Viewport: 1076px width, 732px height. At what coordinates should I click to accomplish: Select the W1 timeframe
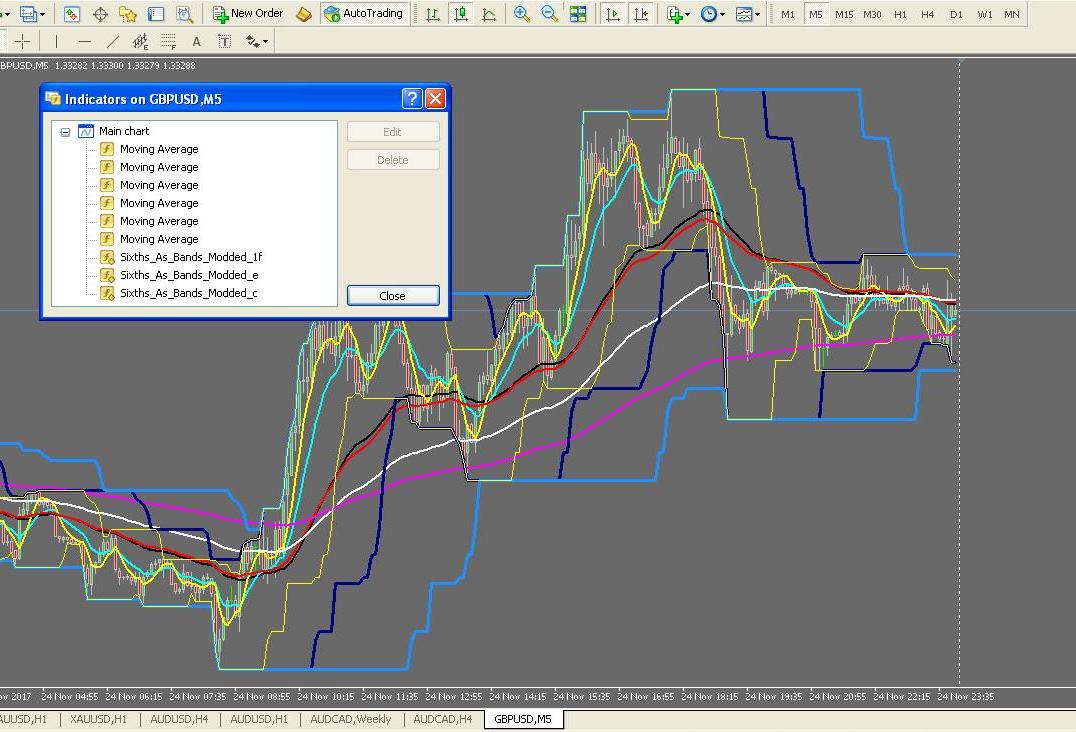pos(985,14)
